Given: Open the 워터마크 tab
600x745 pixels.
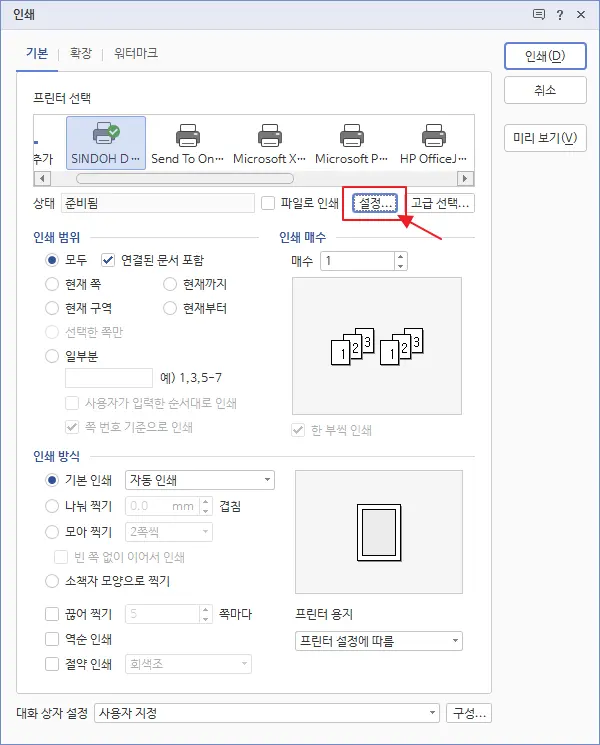Looking at the screenshot, I should (x=136, y=53).
